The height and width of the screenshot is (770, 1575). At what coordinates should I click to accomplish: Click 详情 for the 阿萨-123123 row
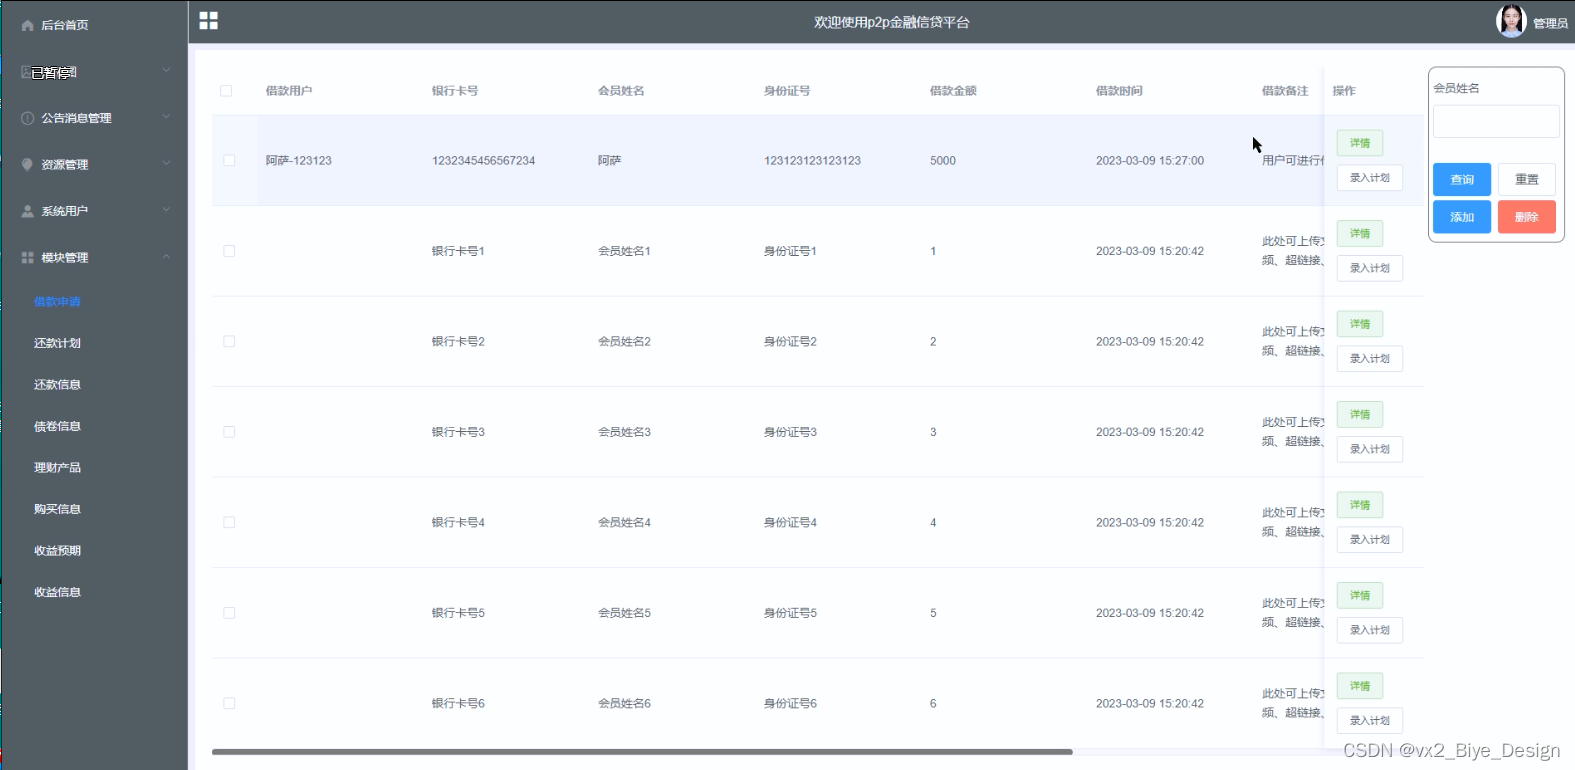click(1360, 143)
